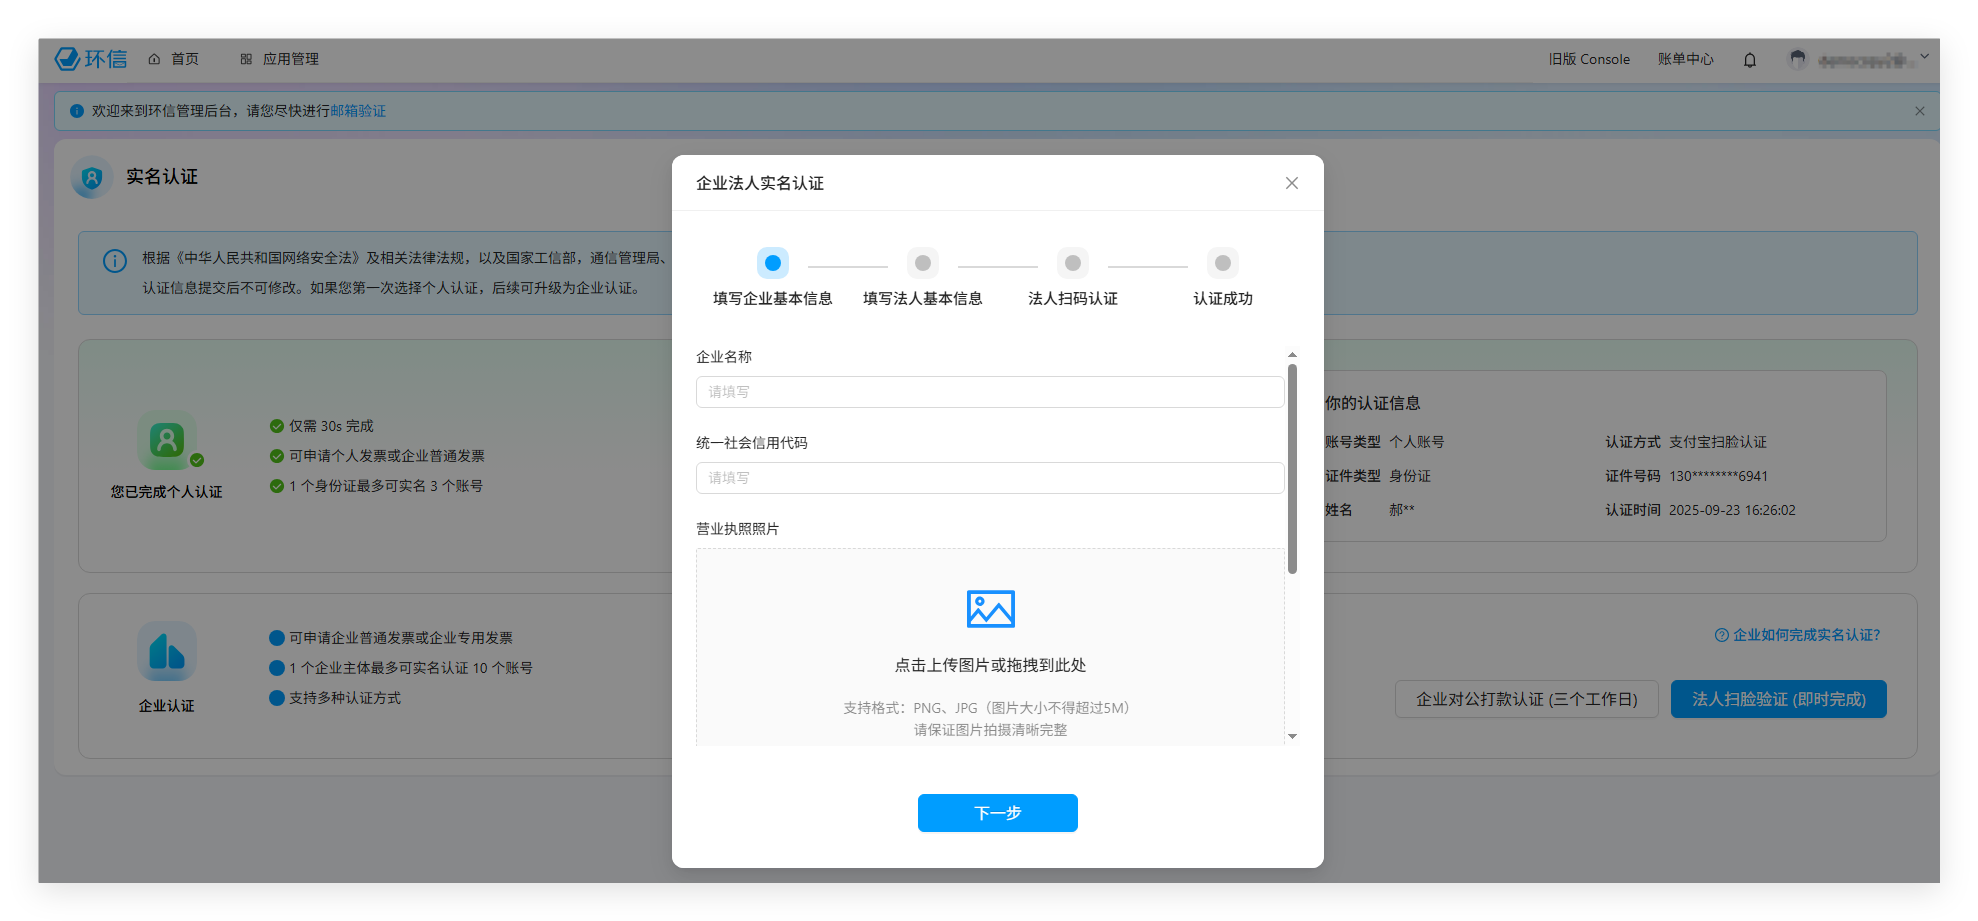This screenshot has height=921, width=1978.
Task: Click the blue 企业认证 icon
Action: (167, 652)
